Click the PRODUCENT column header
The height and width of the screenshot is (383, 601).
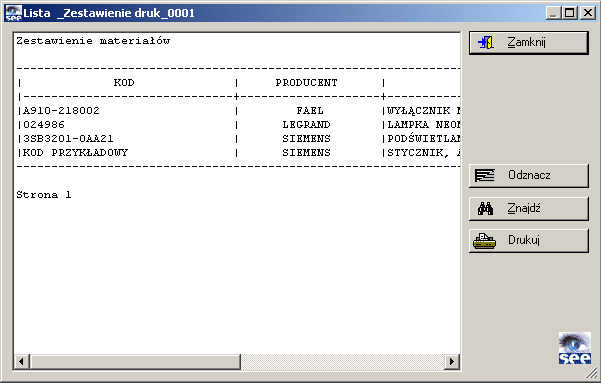tap(306, 83)
